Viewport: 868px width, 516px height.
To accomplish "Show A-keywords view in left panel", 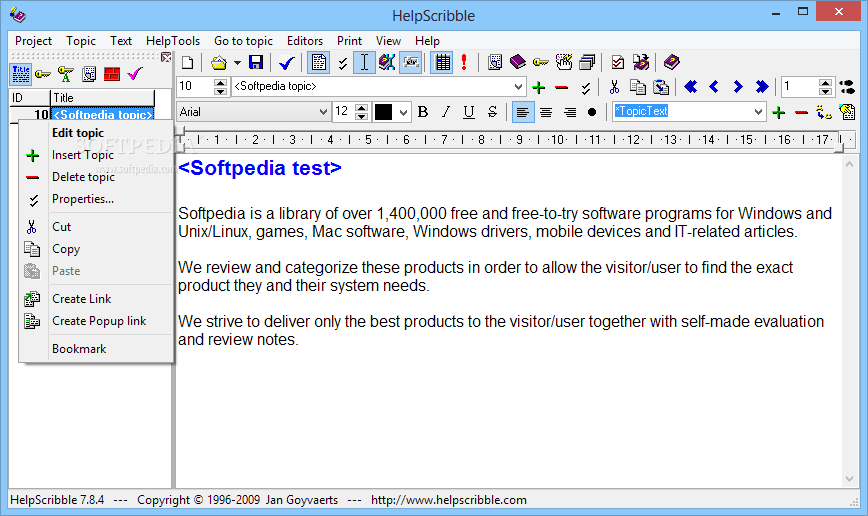I will 66,74.
